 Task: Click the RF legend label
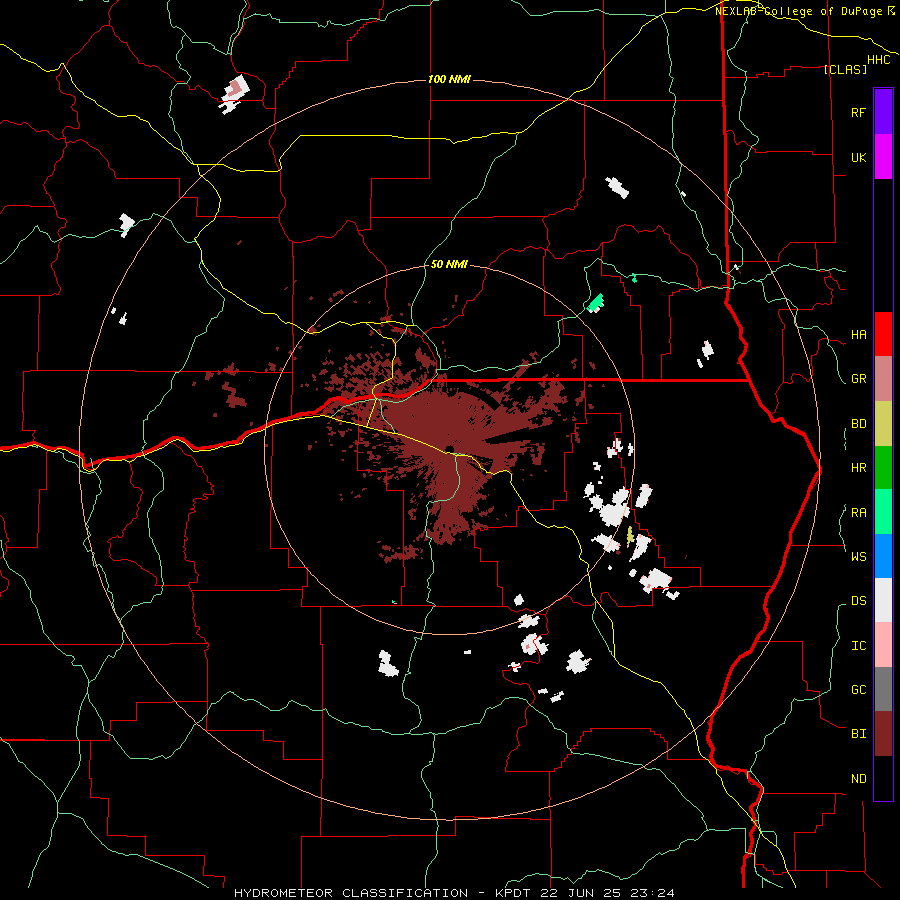point(858,112)
